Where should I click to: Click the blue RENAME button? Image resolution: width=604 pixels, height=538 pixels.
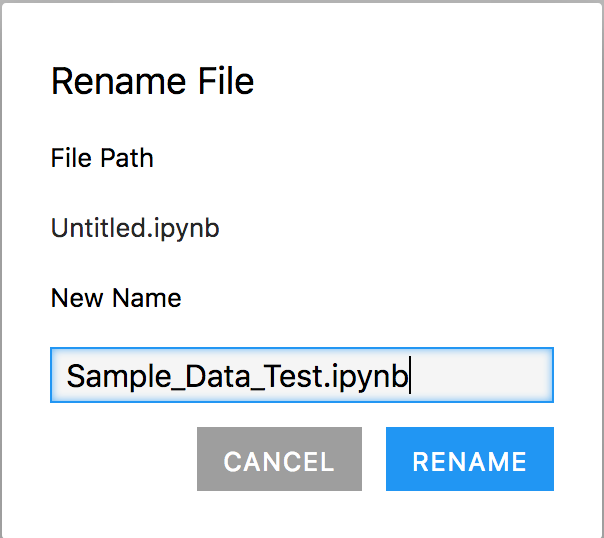click(x=470, y=459)
